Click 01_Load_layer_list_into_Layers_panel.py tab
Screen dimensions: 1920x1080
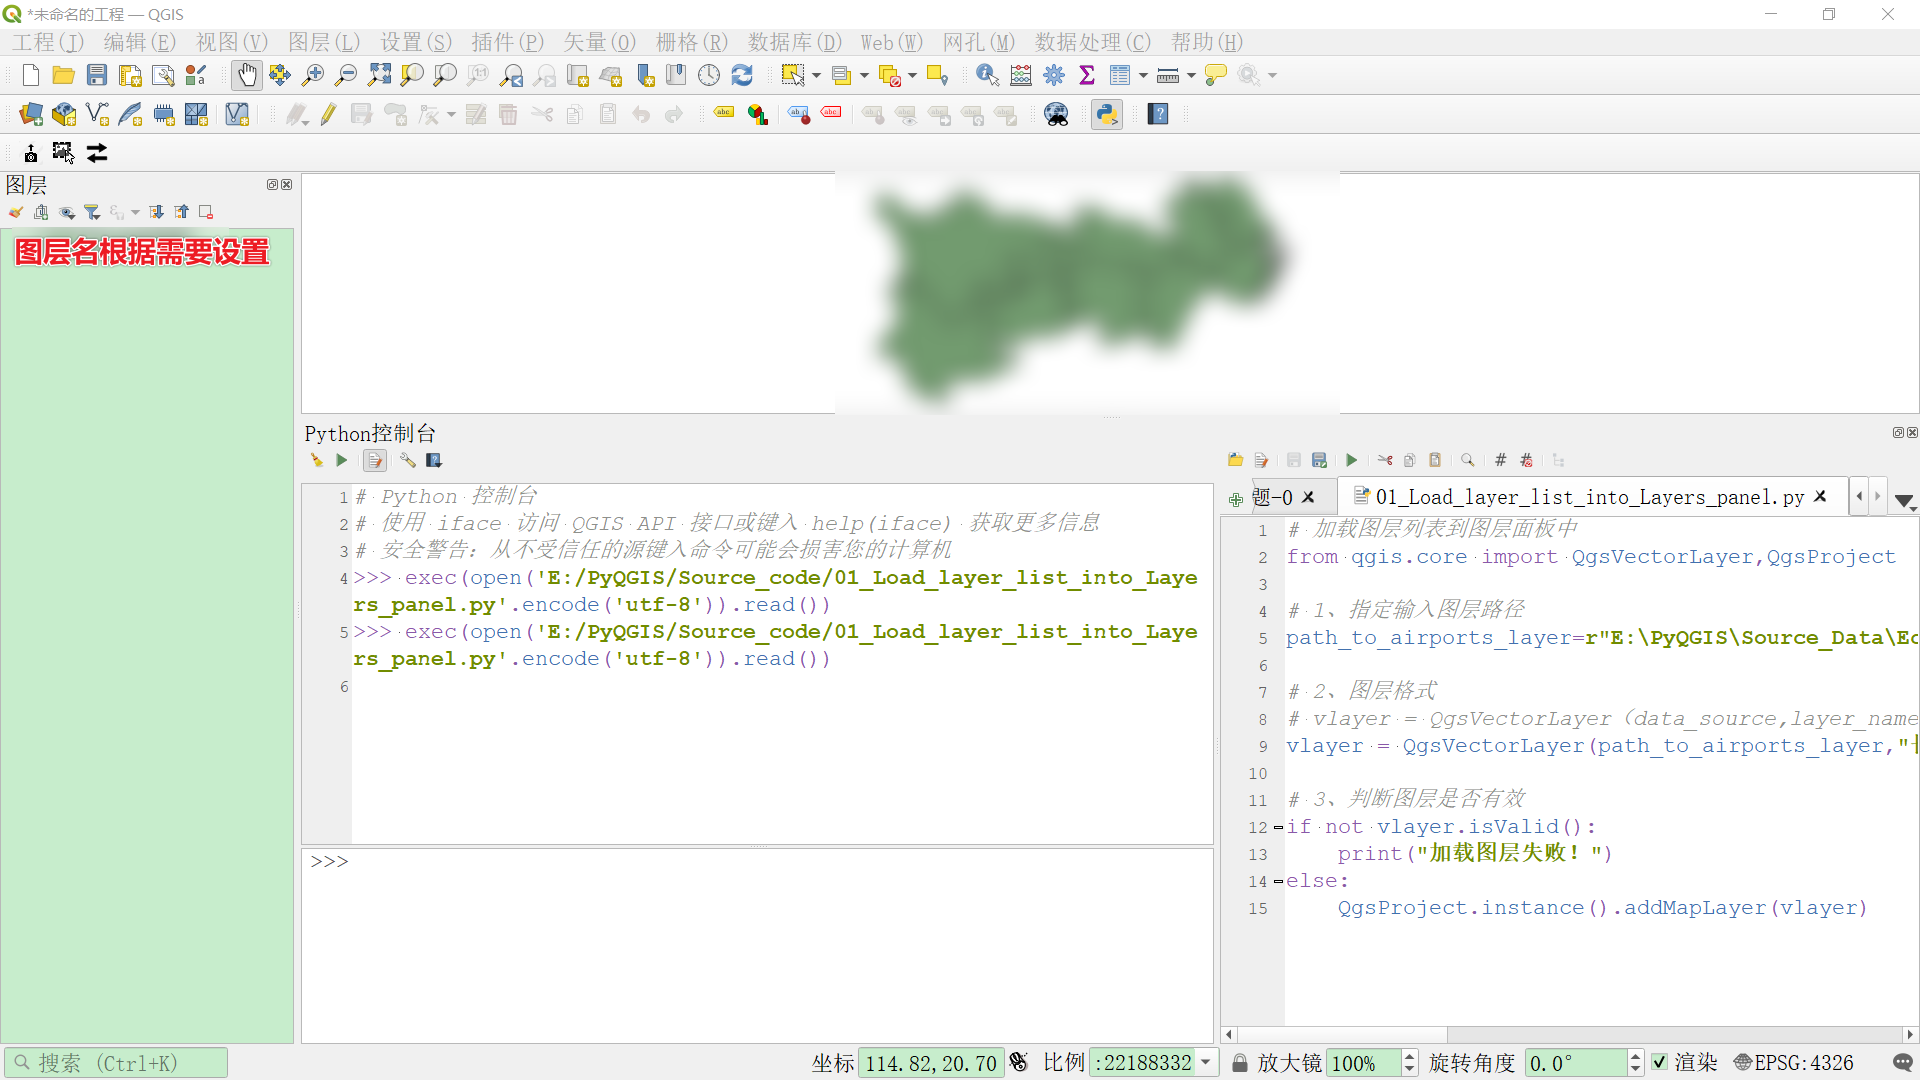(1577, 498)
